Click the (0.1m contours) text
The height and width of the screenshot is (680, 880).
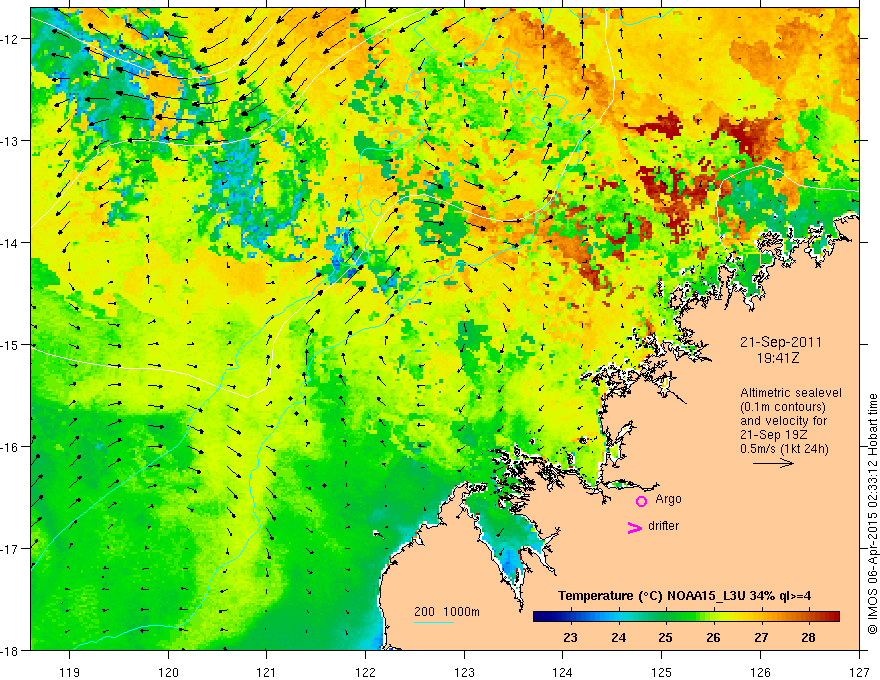click(x=783, y=407)
